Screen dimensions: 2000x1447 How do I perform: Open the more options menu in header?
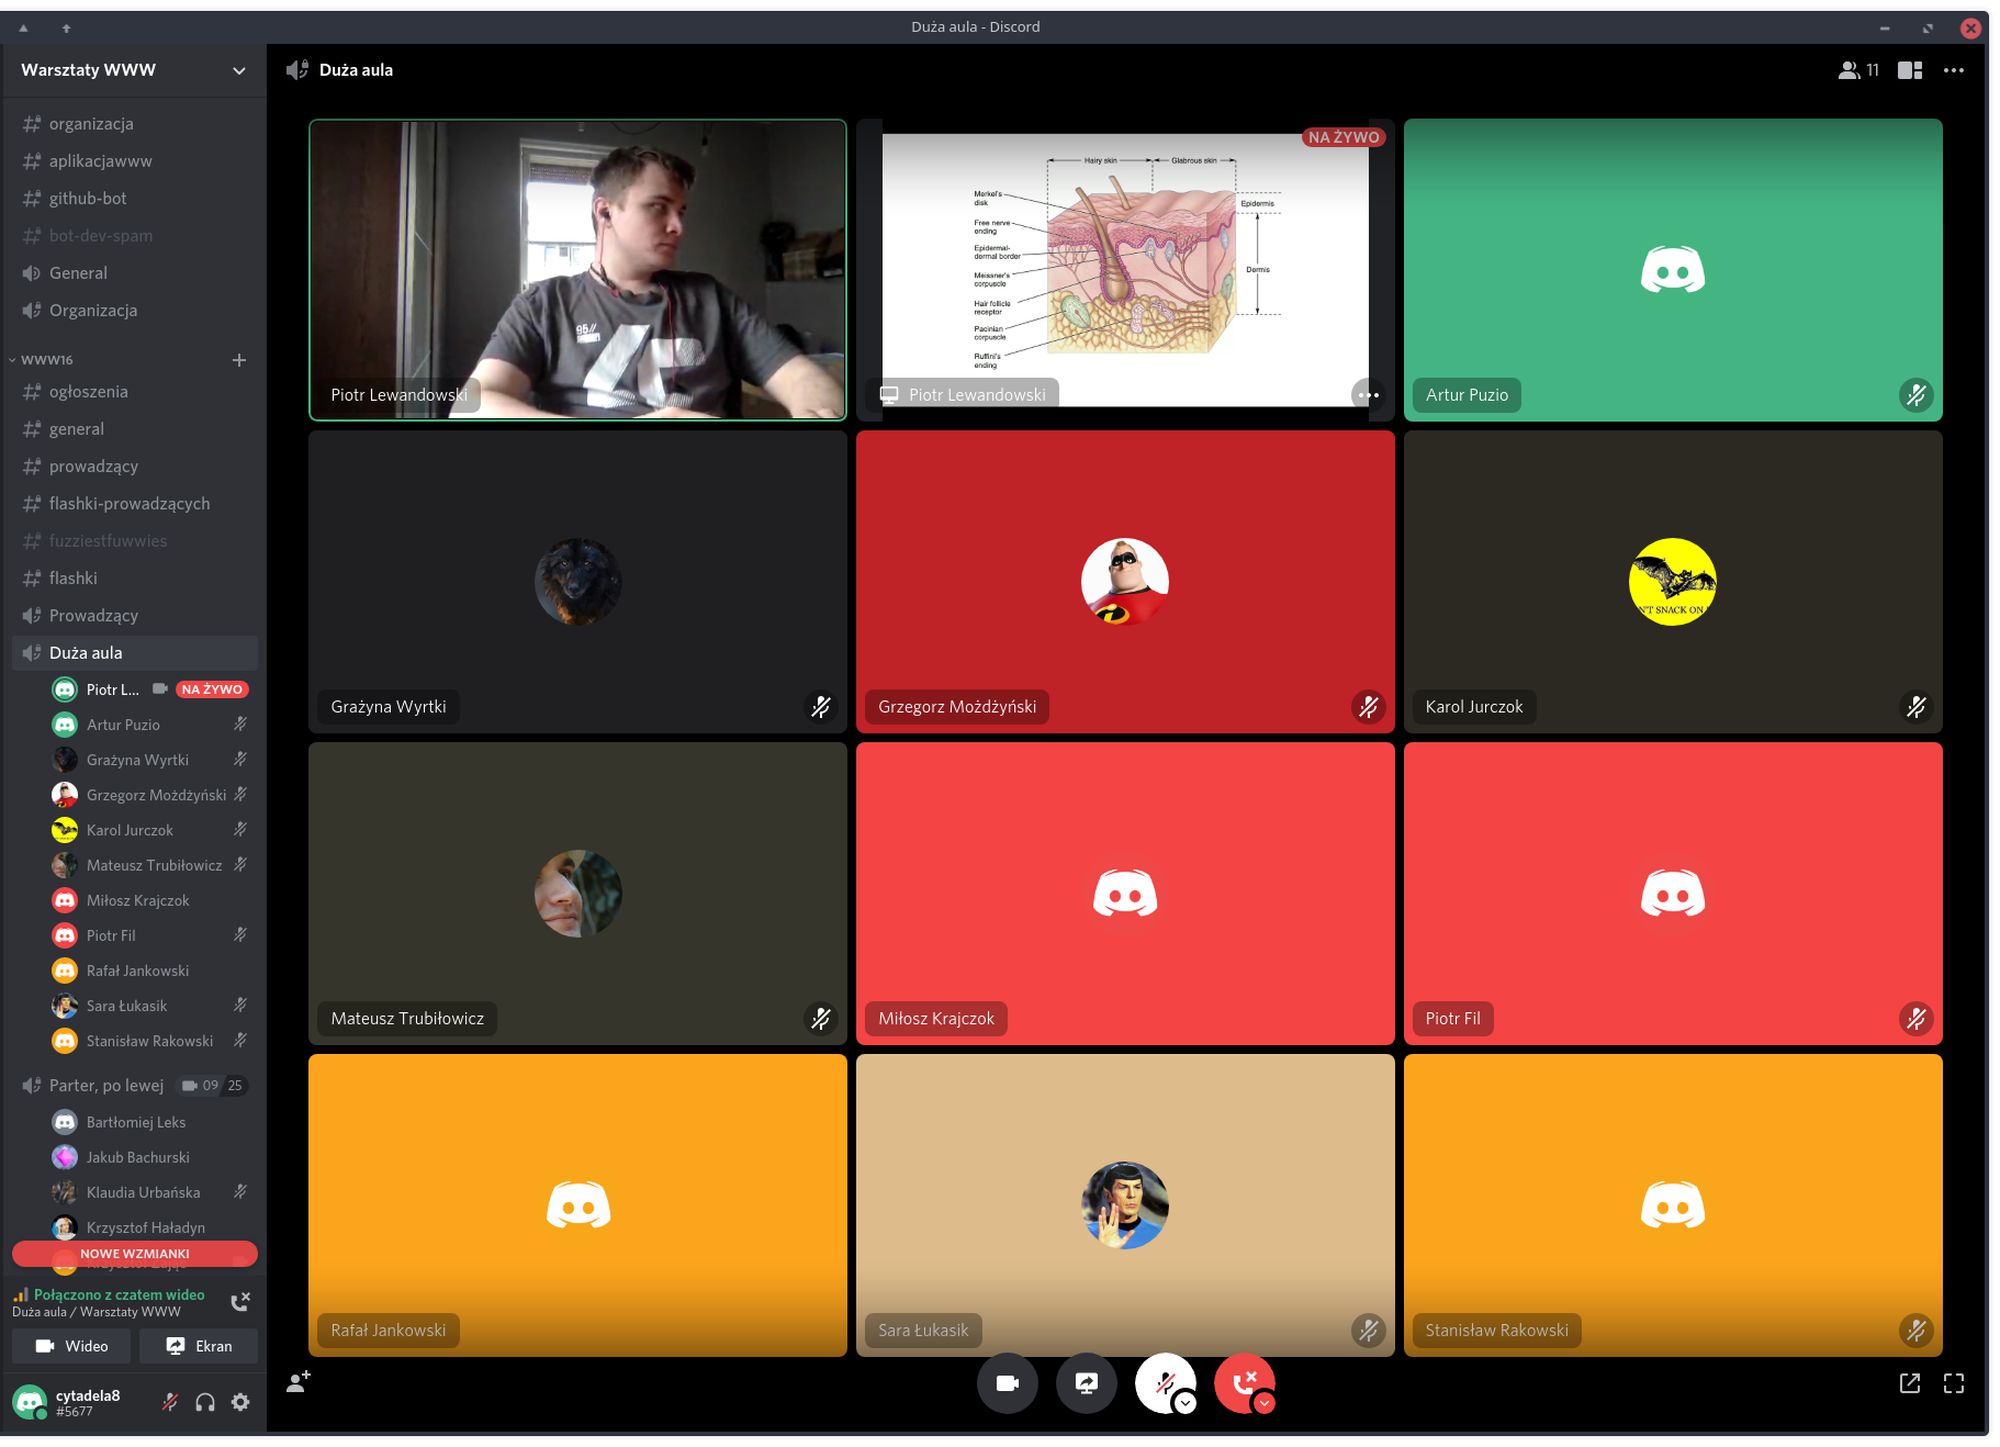1953,70
